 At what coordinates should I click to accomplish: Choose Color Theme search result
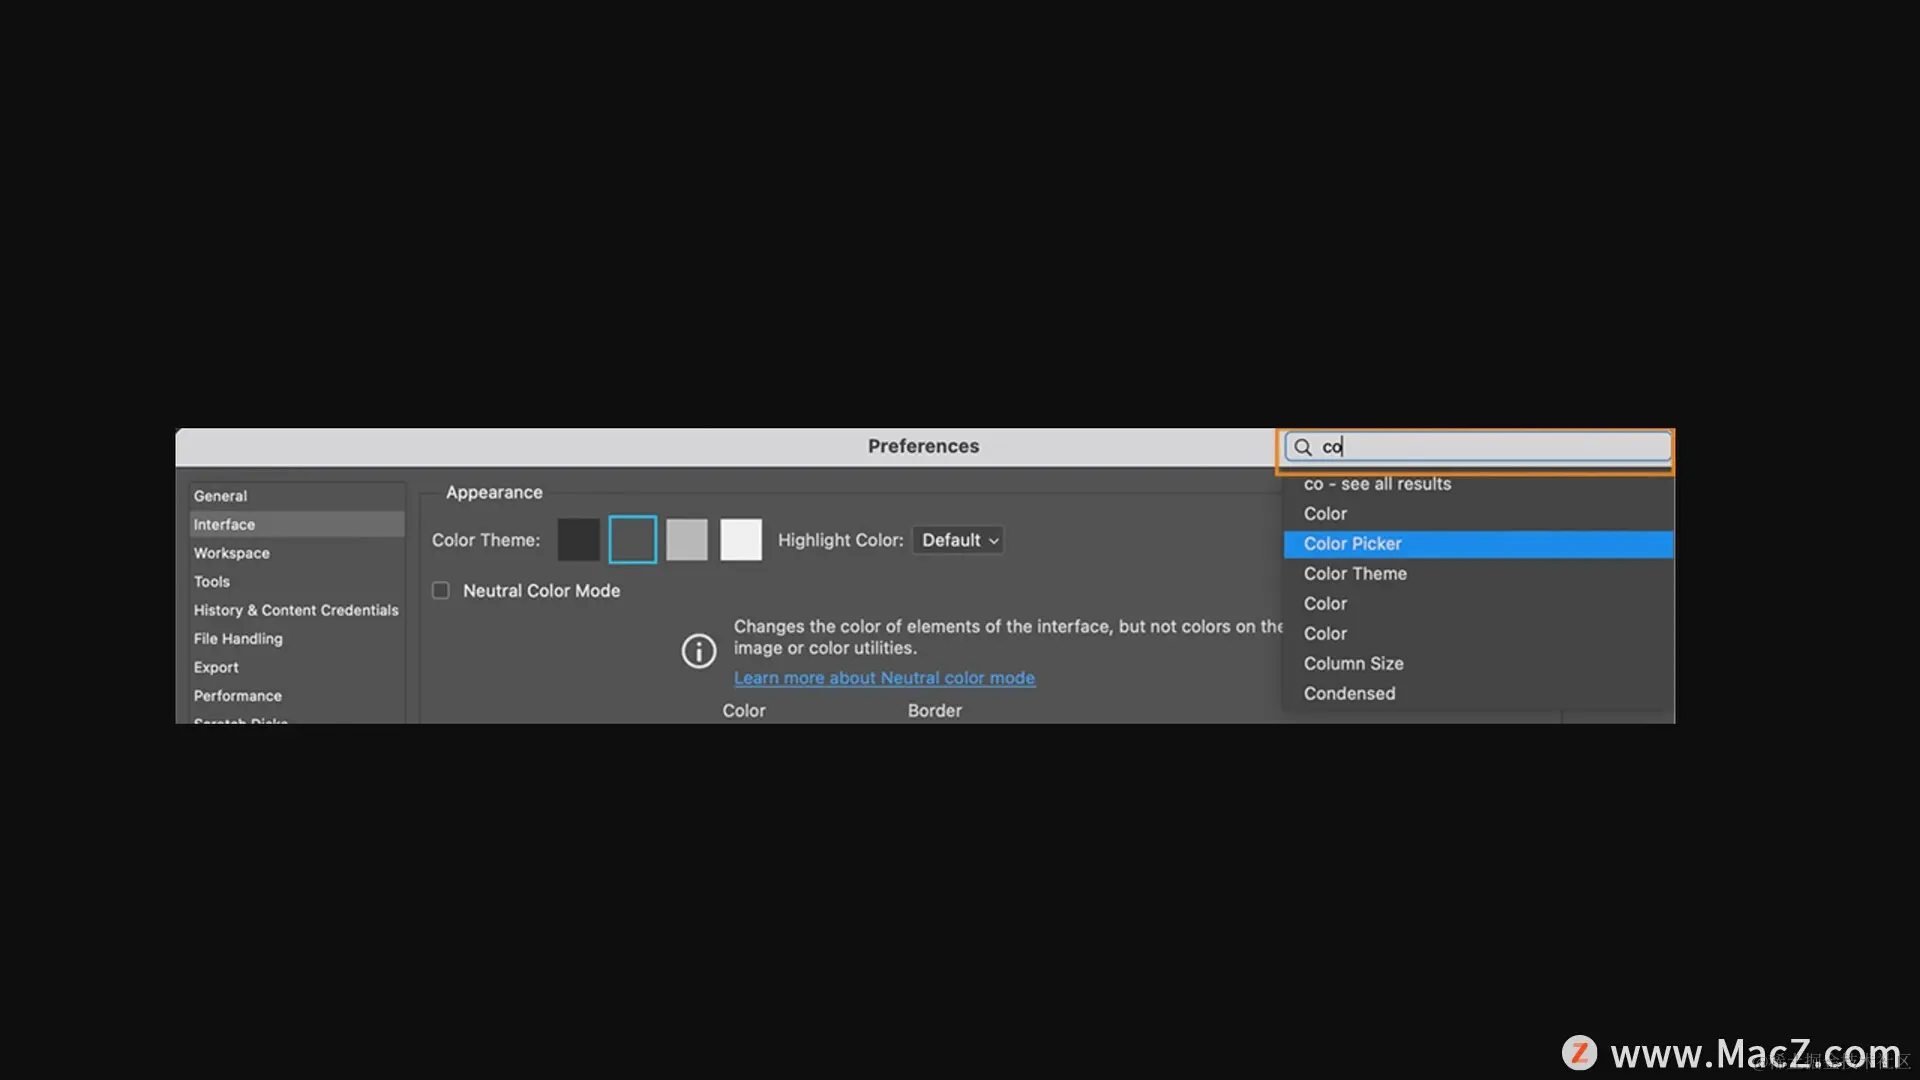[1355, 574]
